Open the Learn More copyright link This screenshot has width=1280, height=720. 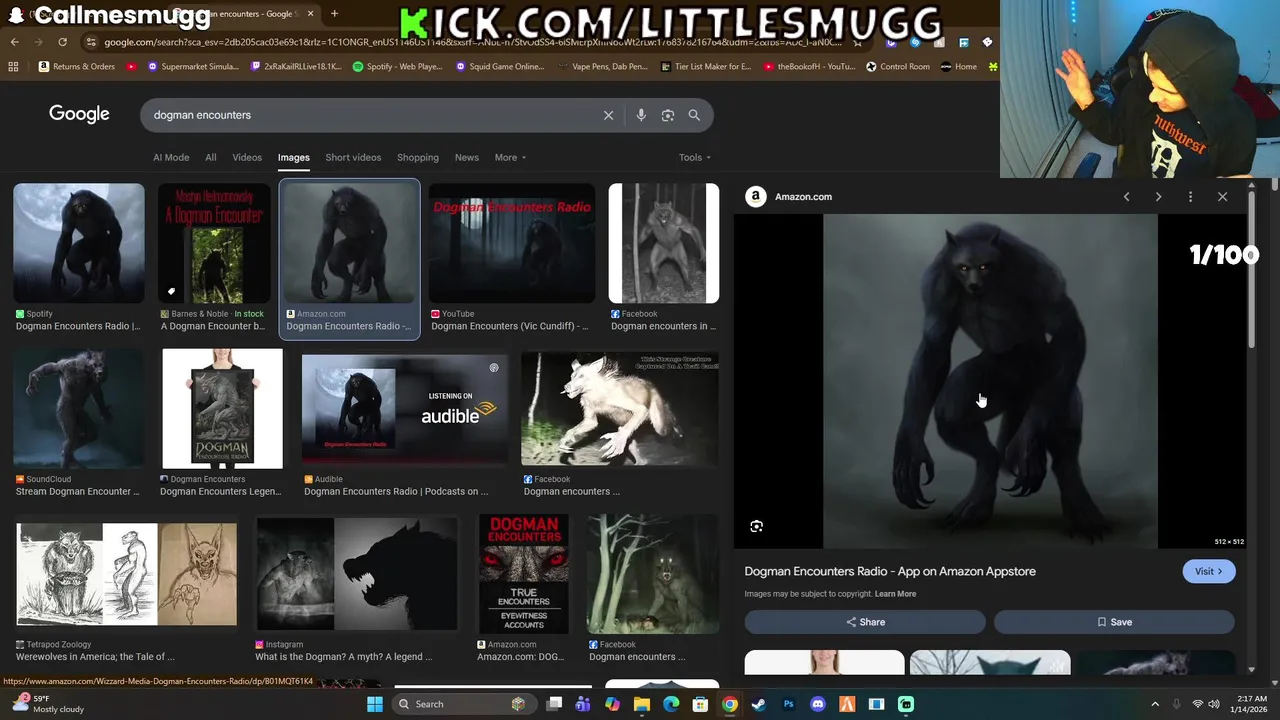(895, 594)
